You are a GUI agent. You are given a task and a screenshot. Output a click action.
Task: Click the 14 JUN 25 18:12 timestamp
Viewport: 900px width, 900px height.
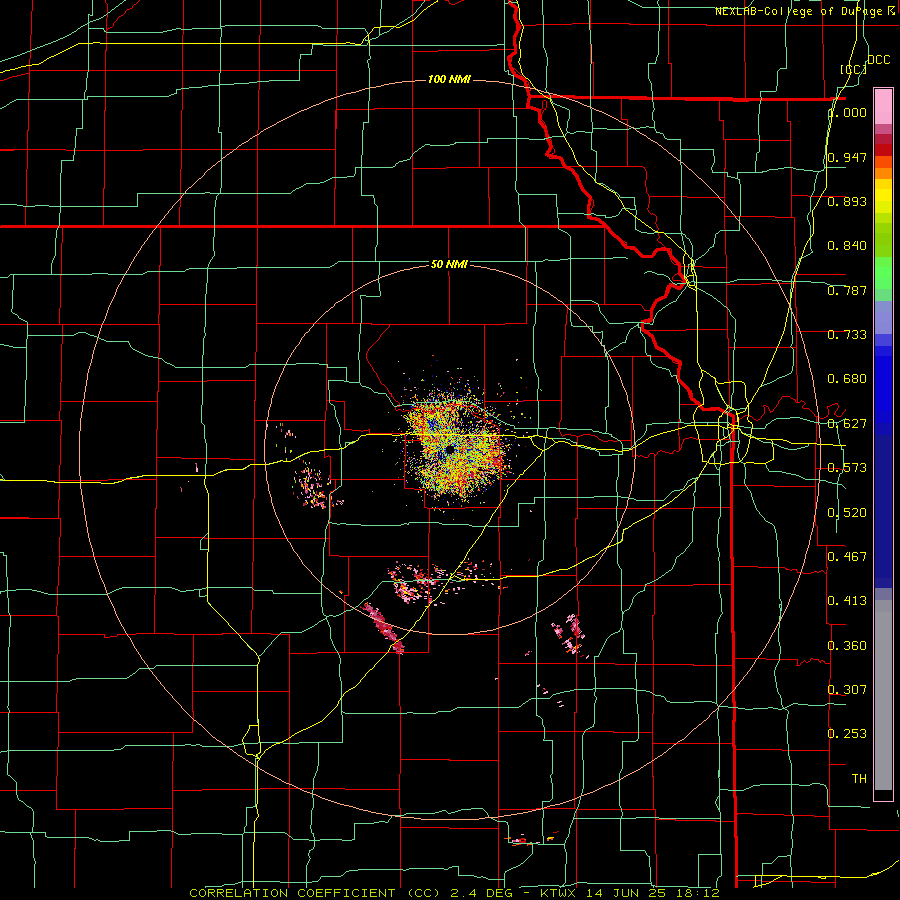pos(653,893)
